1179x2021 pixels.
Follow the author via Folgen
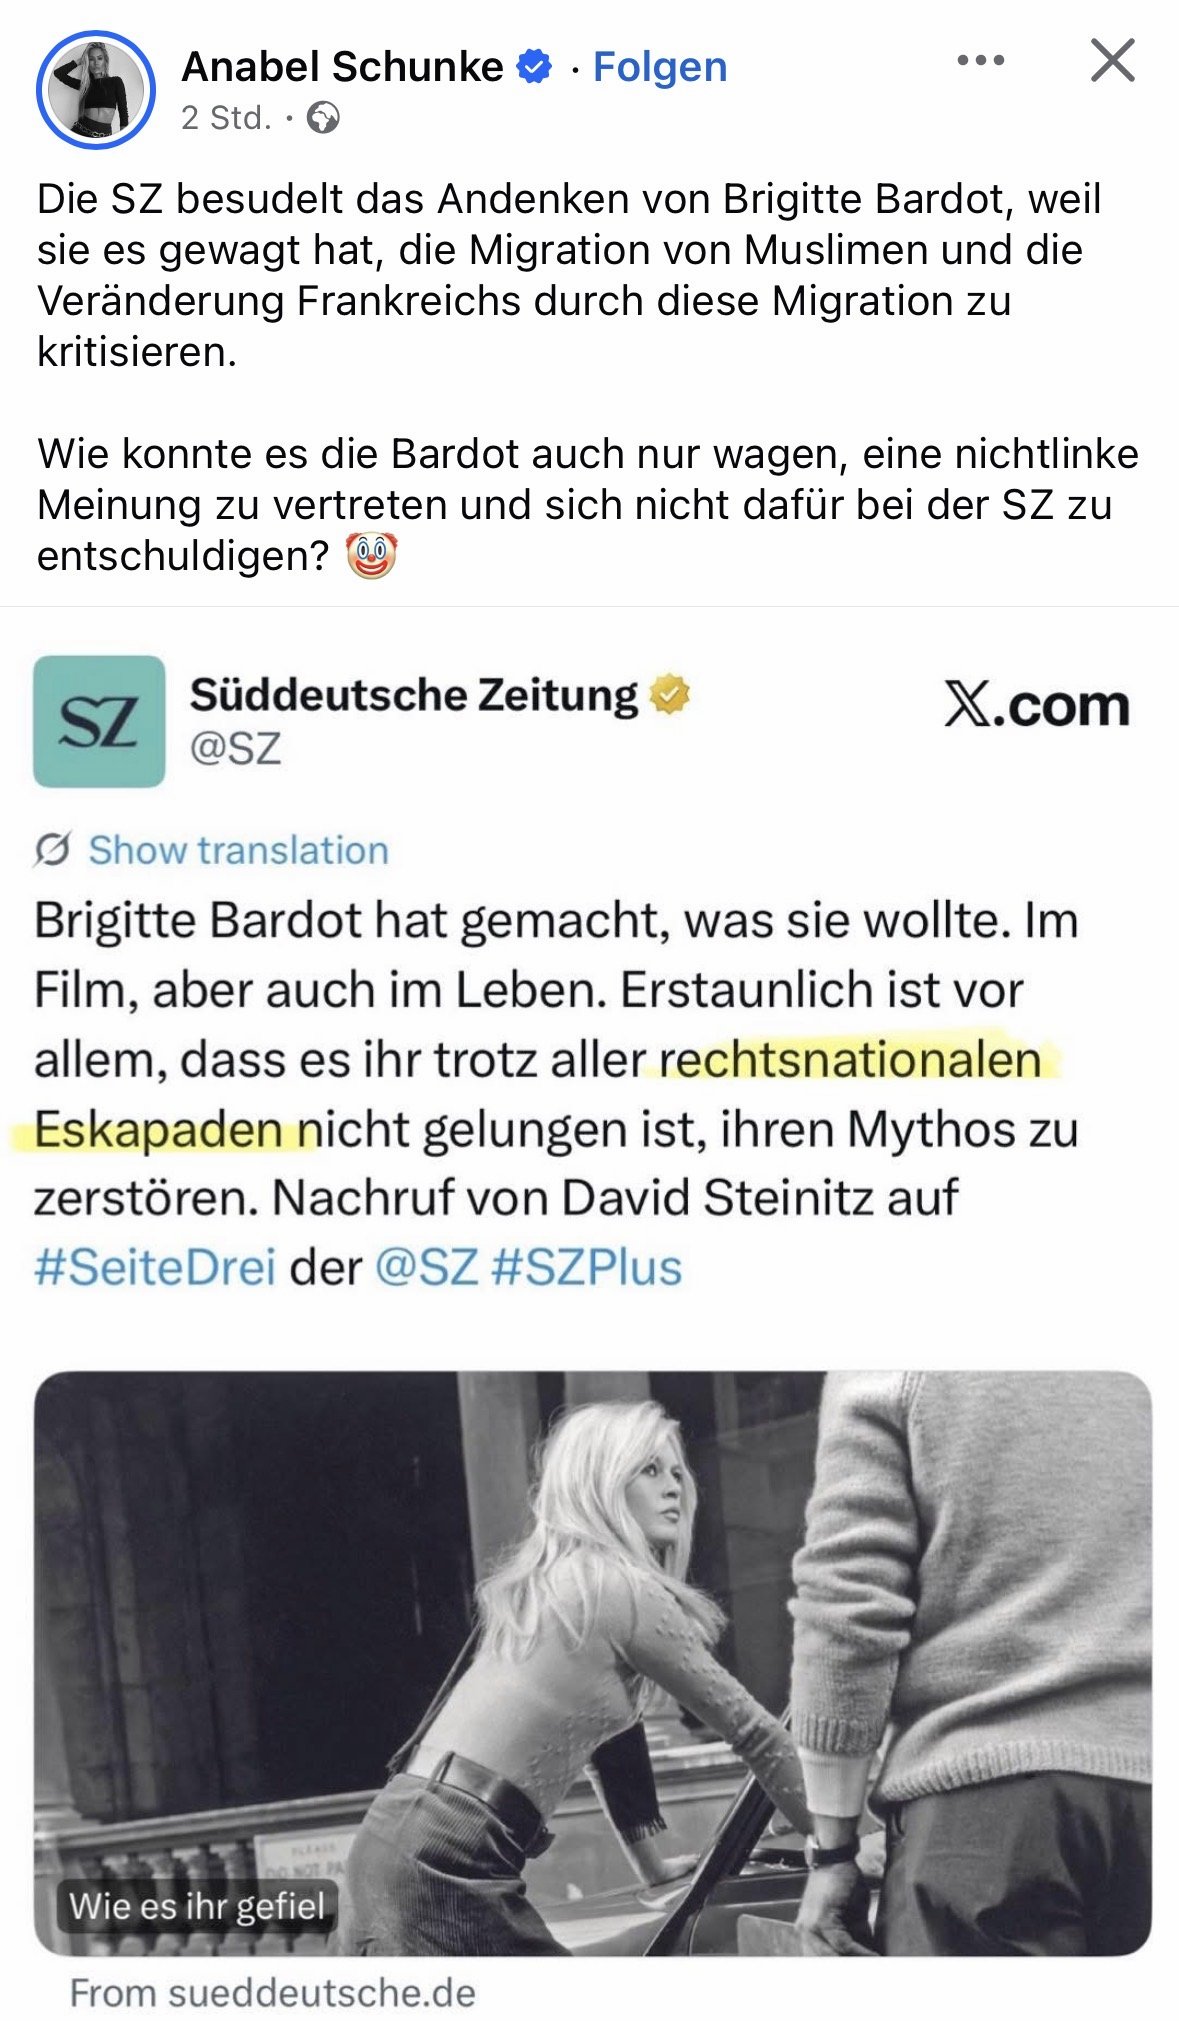coord(660,67)
